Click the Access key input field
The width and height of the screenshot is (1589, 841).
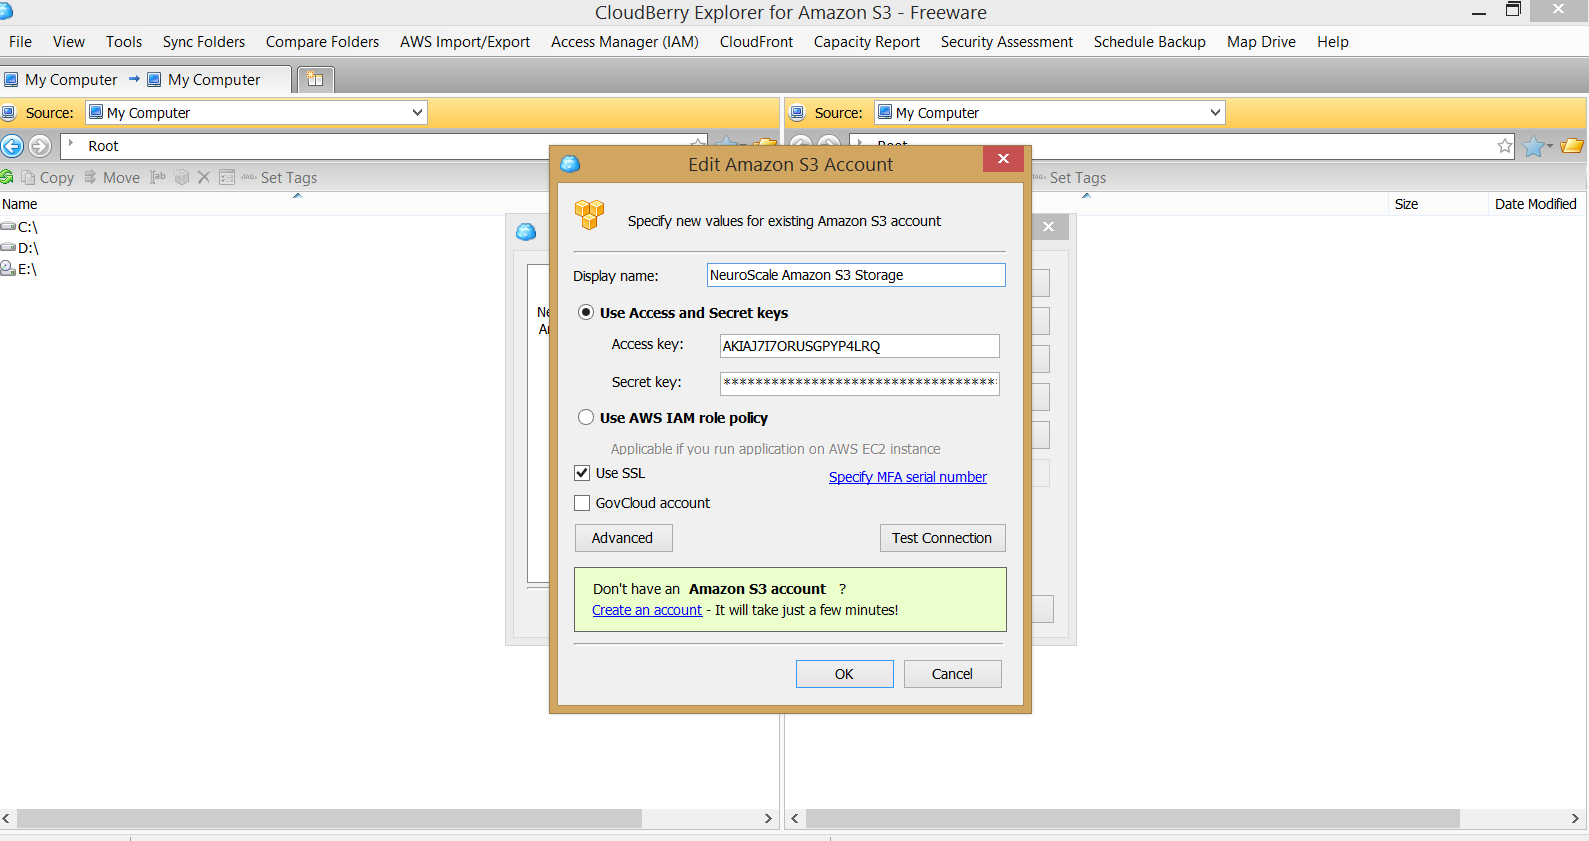pyautogui.click(x=859, y=346)
